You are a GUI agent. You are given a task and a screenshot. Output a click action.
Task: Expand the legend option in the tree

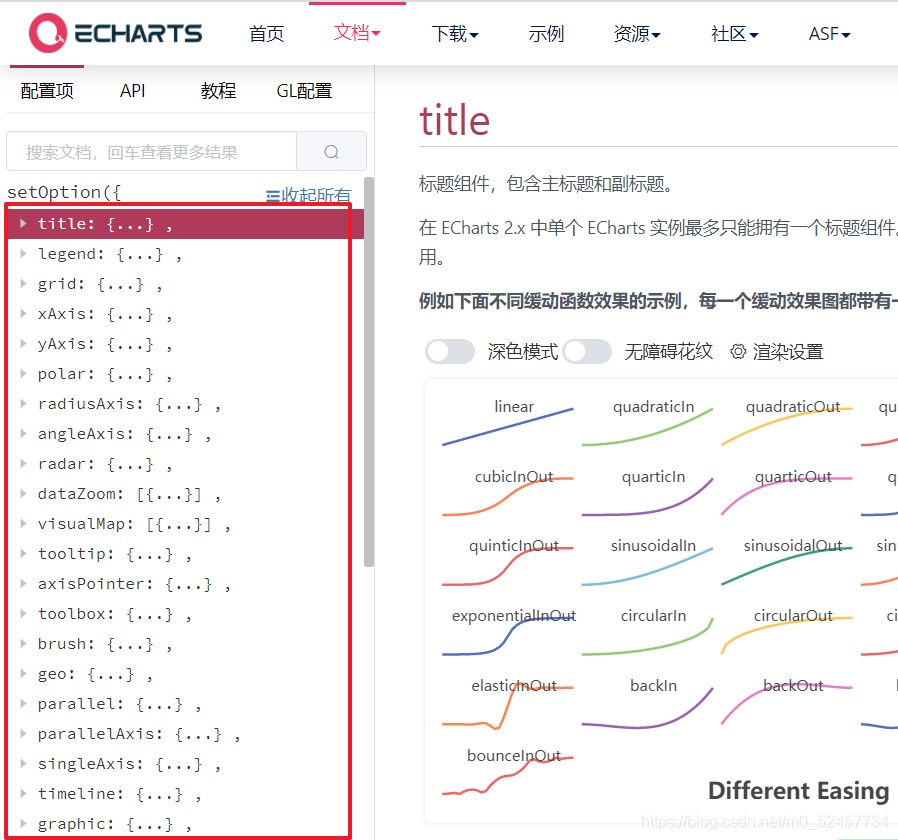24,253
